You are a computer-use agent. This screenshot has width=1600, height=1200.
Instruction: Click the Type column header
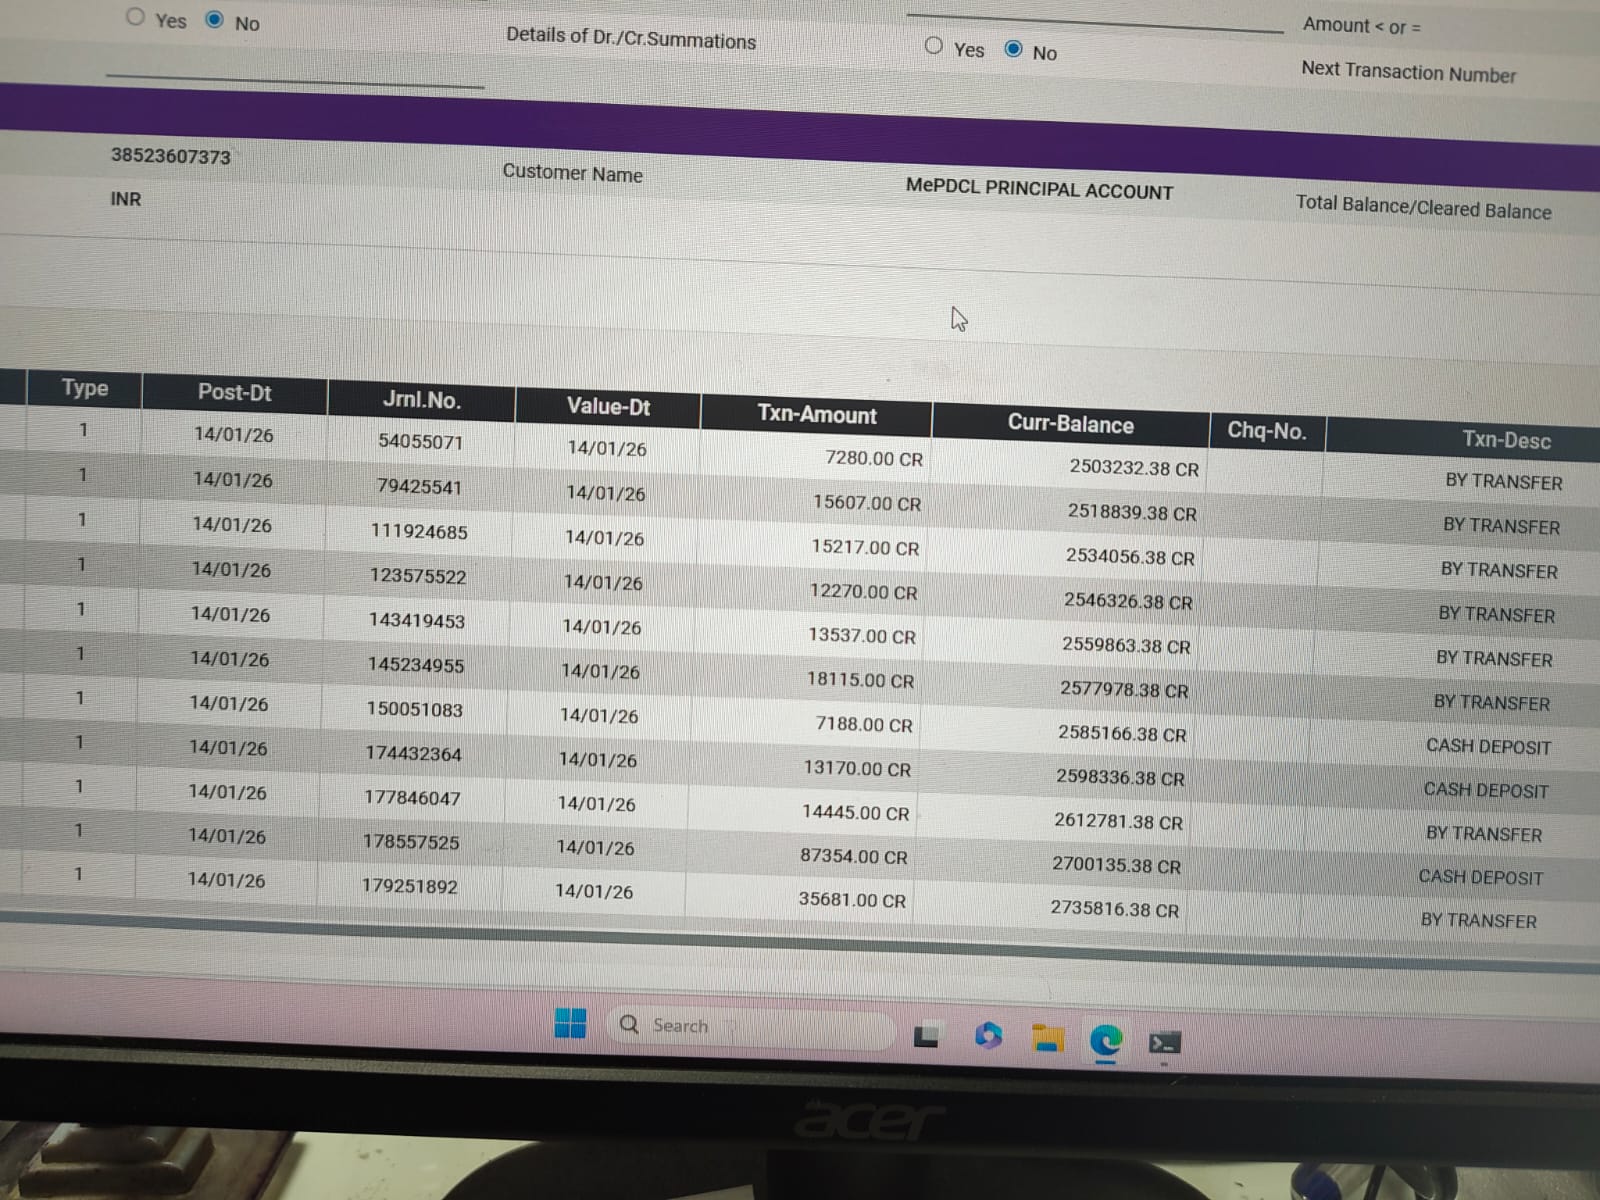pyautogui.click(x=85, y=388)
